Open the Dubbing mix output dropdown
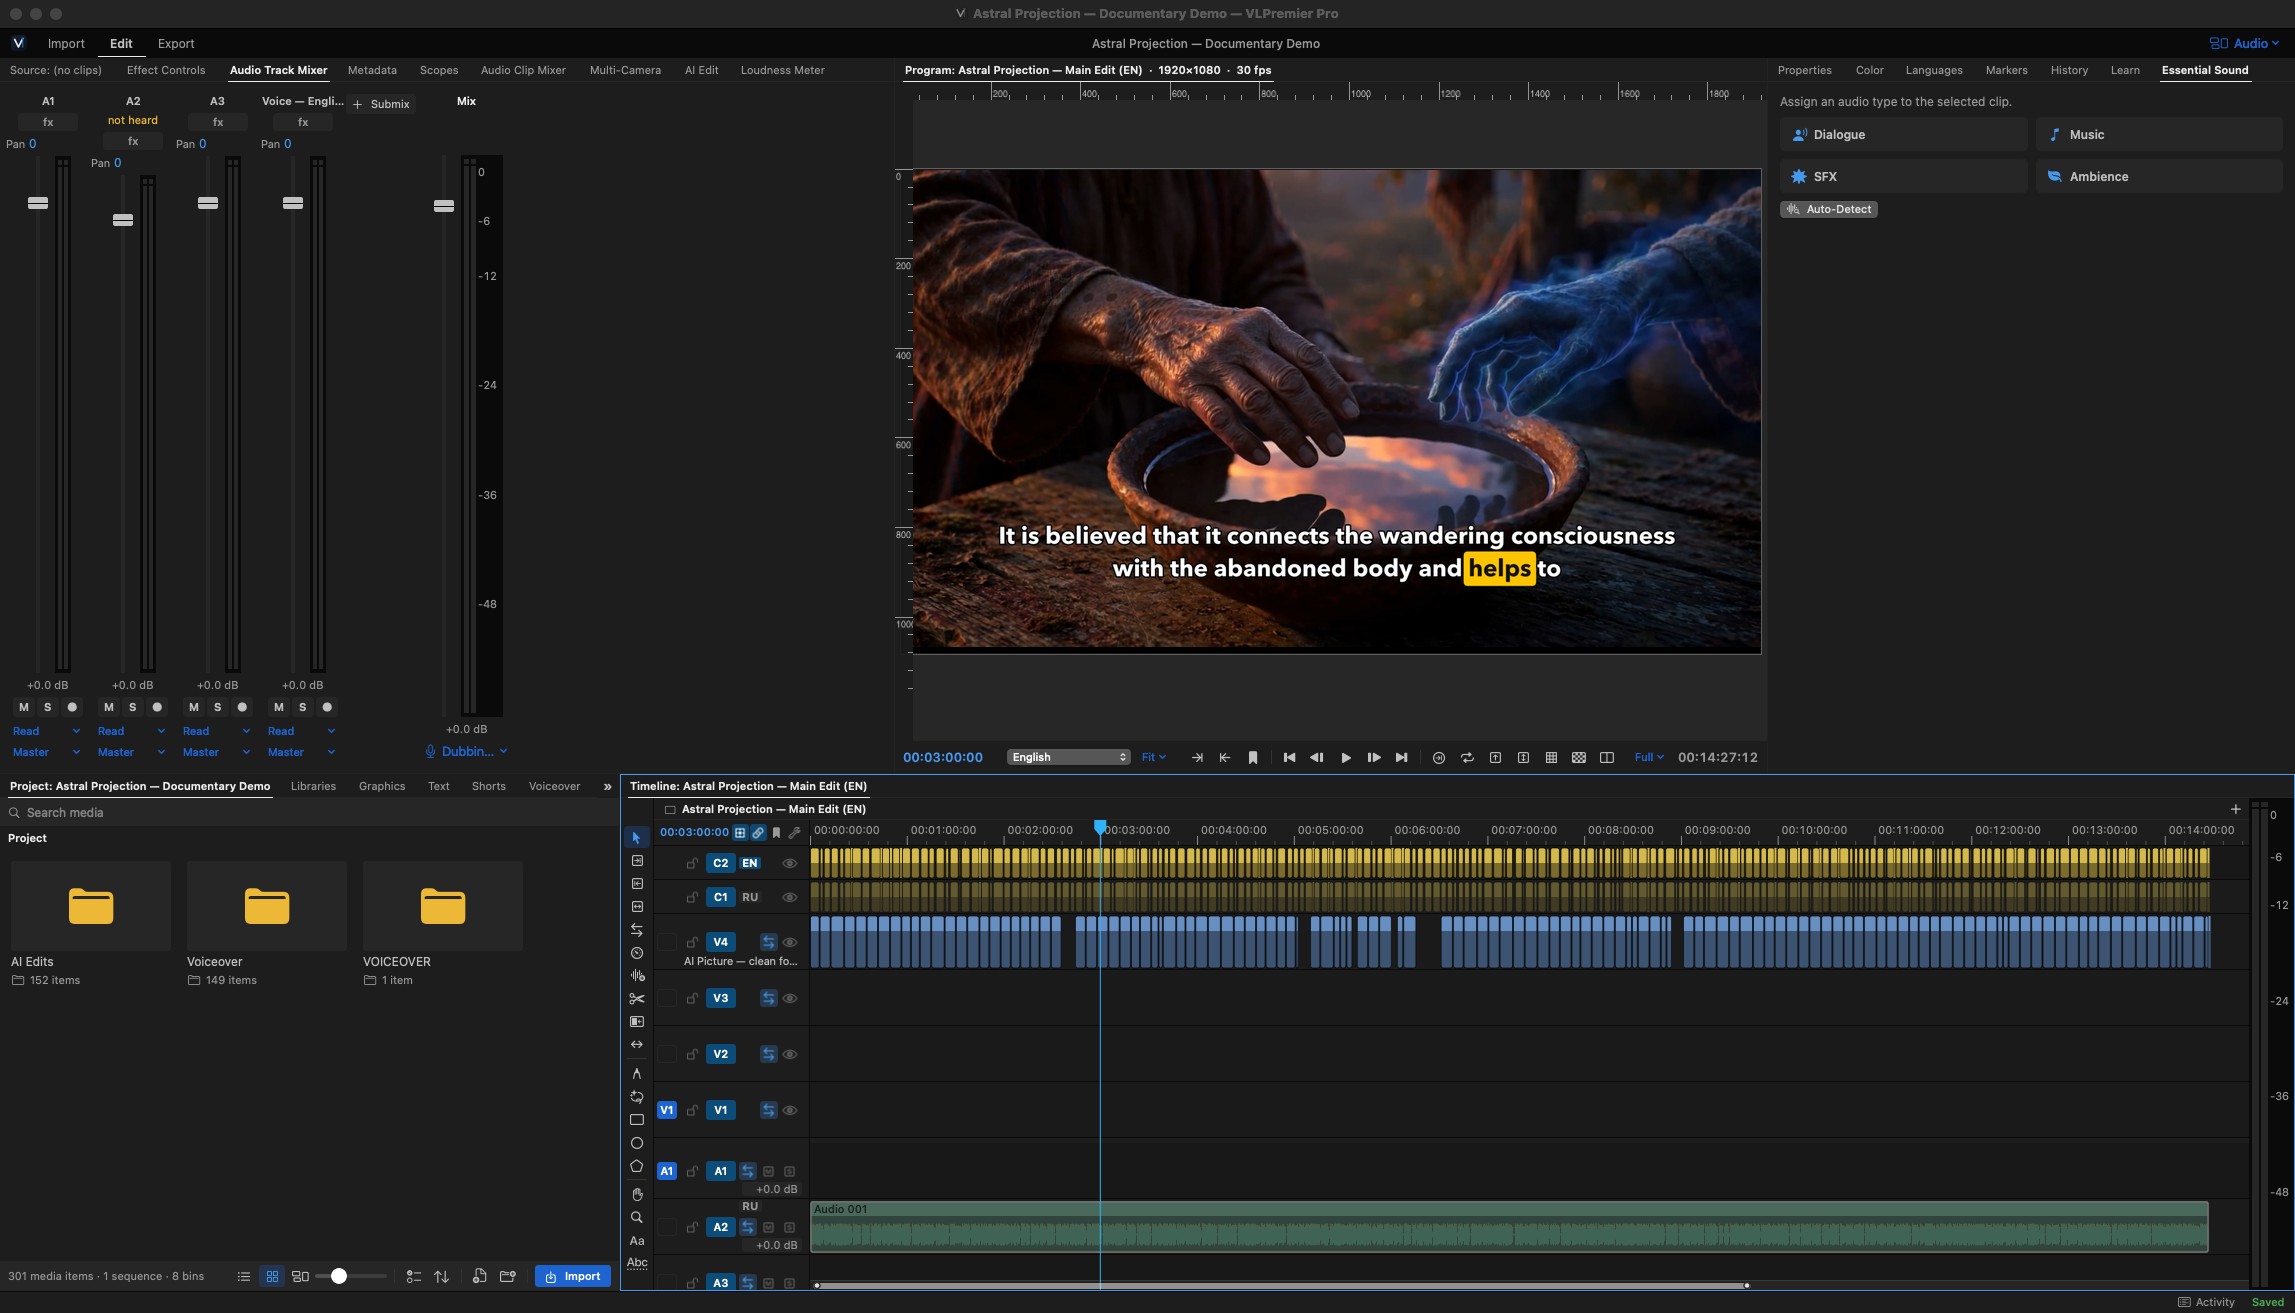The height and width of the screenshot is (1313, 2295). pos(466,751)
